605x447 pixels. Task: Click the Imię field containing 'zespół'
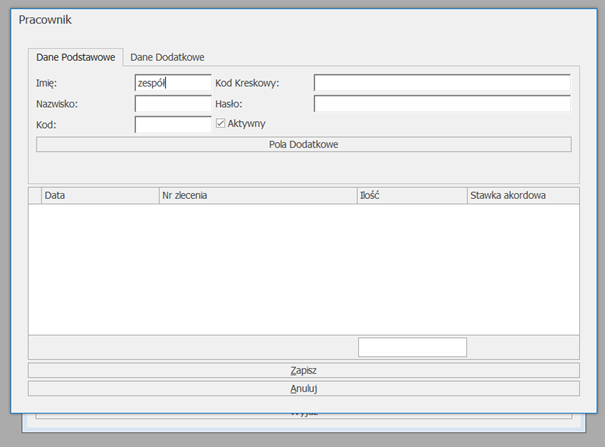point(172,83)
